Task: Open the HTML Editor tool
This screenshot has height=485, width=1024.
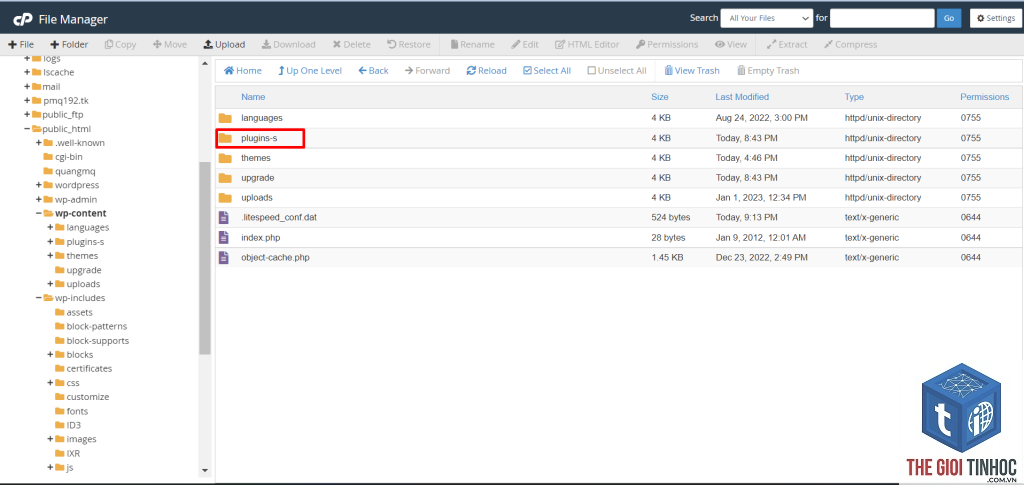Action: [587, 44]
